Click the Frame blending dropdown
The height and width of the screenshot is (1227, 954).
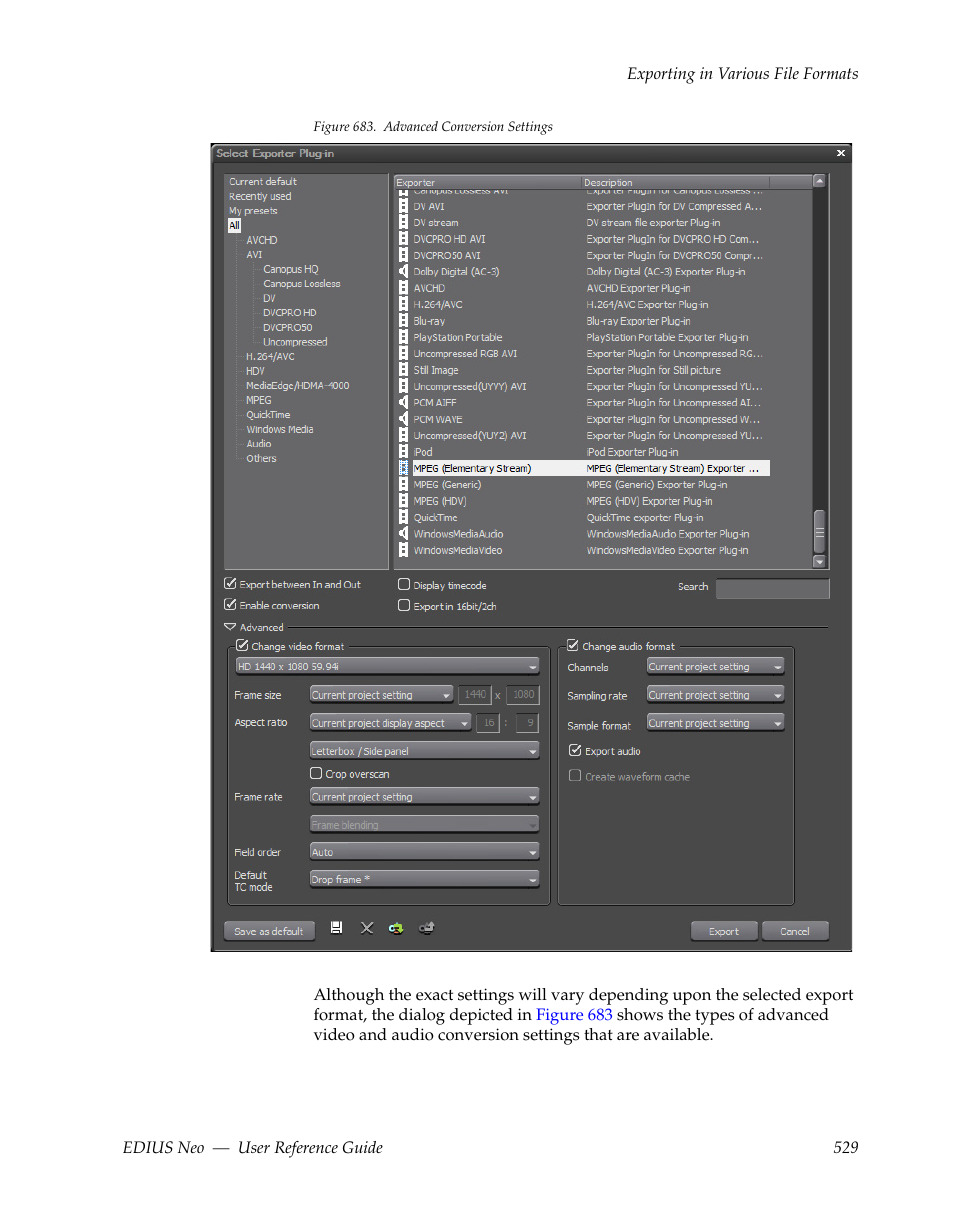tap(425, 825)
